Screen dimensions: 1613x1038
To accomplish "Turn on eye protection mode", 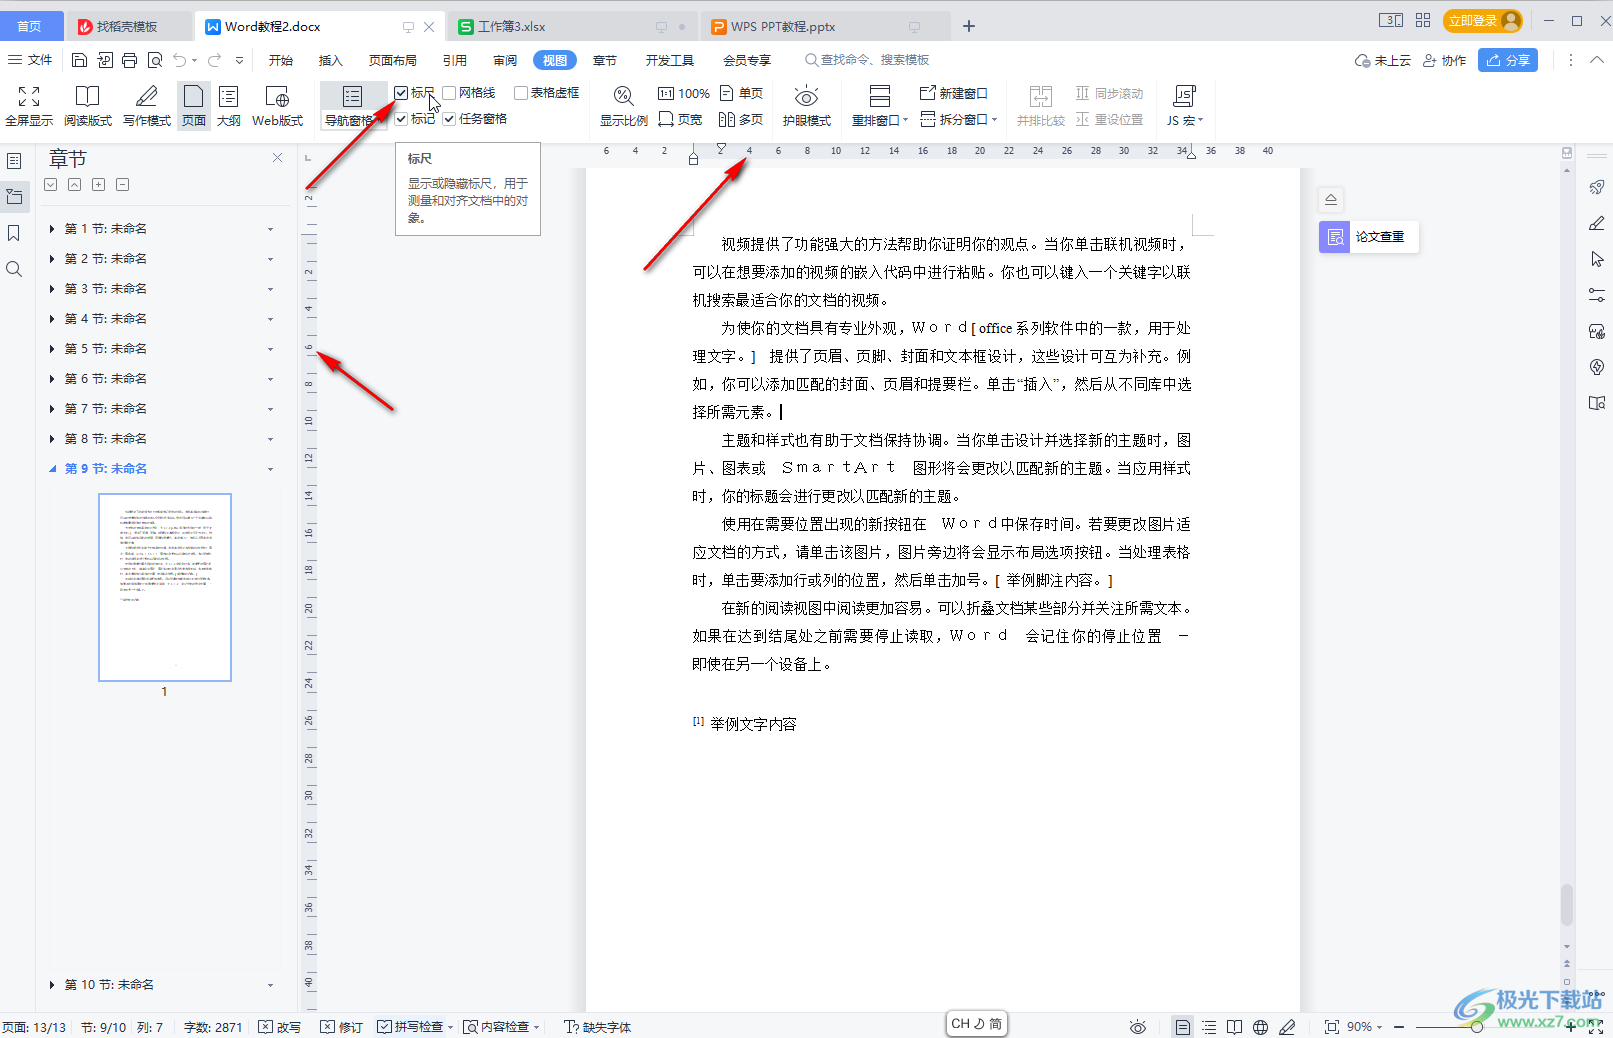I will point(807,106).
